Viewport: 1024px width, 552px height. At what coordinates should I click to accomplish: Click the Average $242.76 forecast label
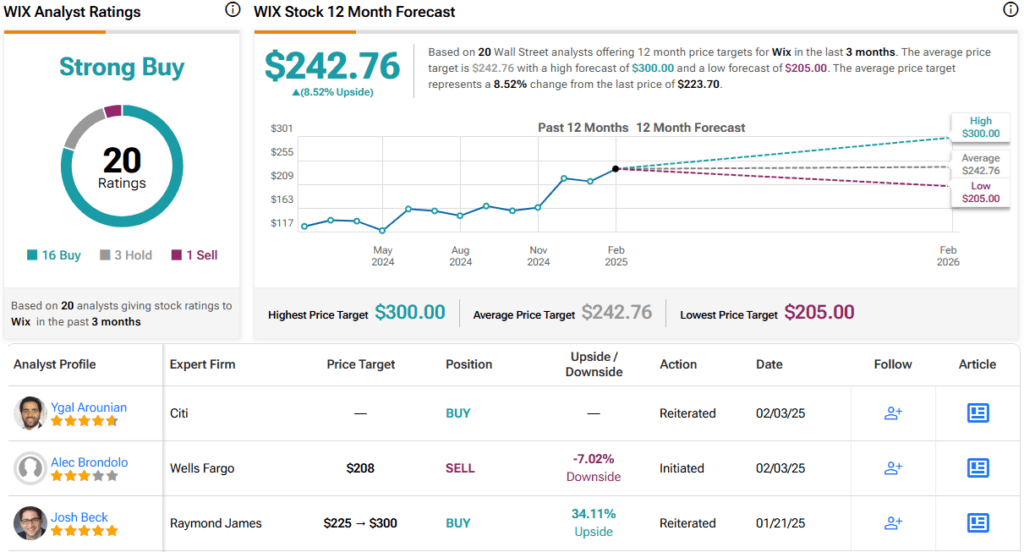point(980,164)
